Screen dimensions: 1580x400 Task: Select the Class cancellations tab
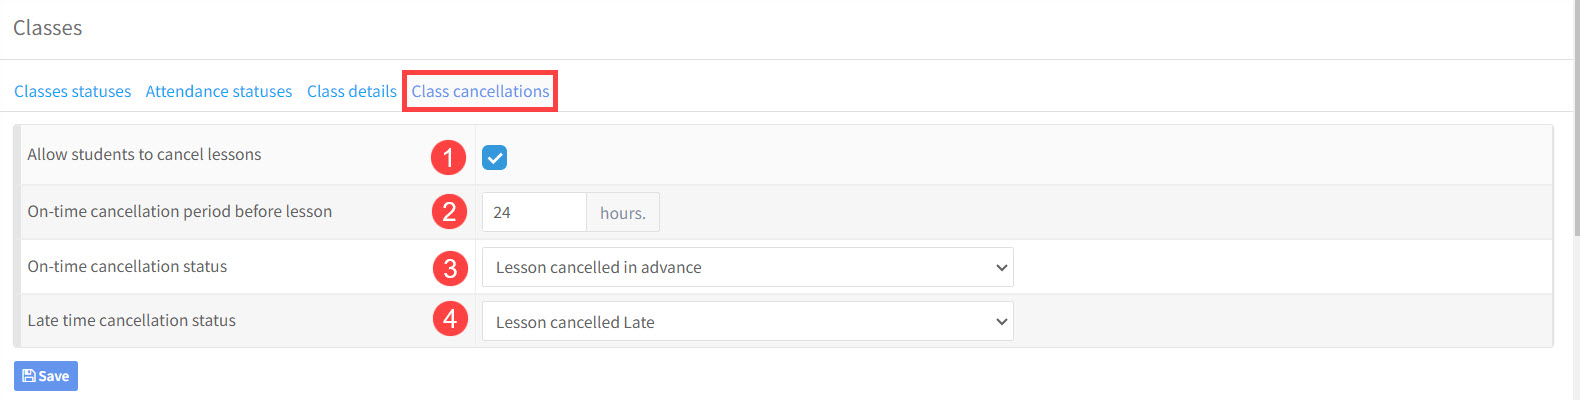pyautogui.click(x=480, y=91)
